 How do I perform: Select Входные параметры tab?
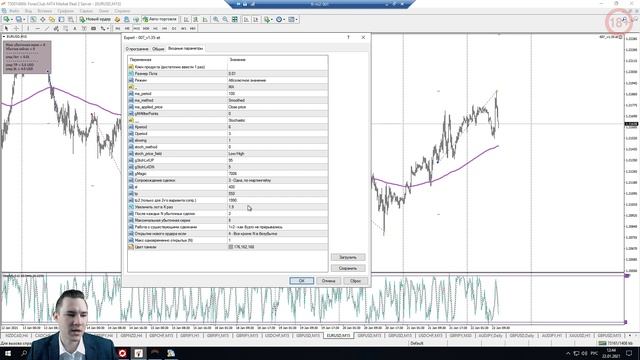[x=185, y=48]
